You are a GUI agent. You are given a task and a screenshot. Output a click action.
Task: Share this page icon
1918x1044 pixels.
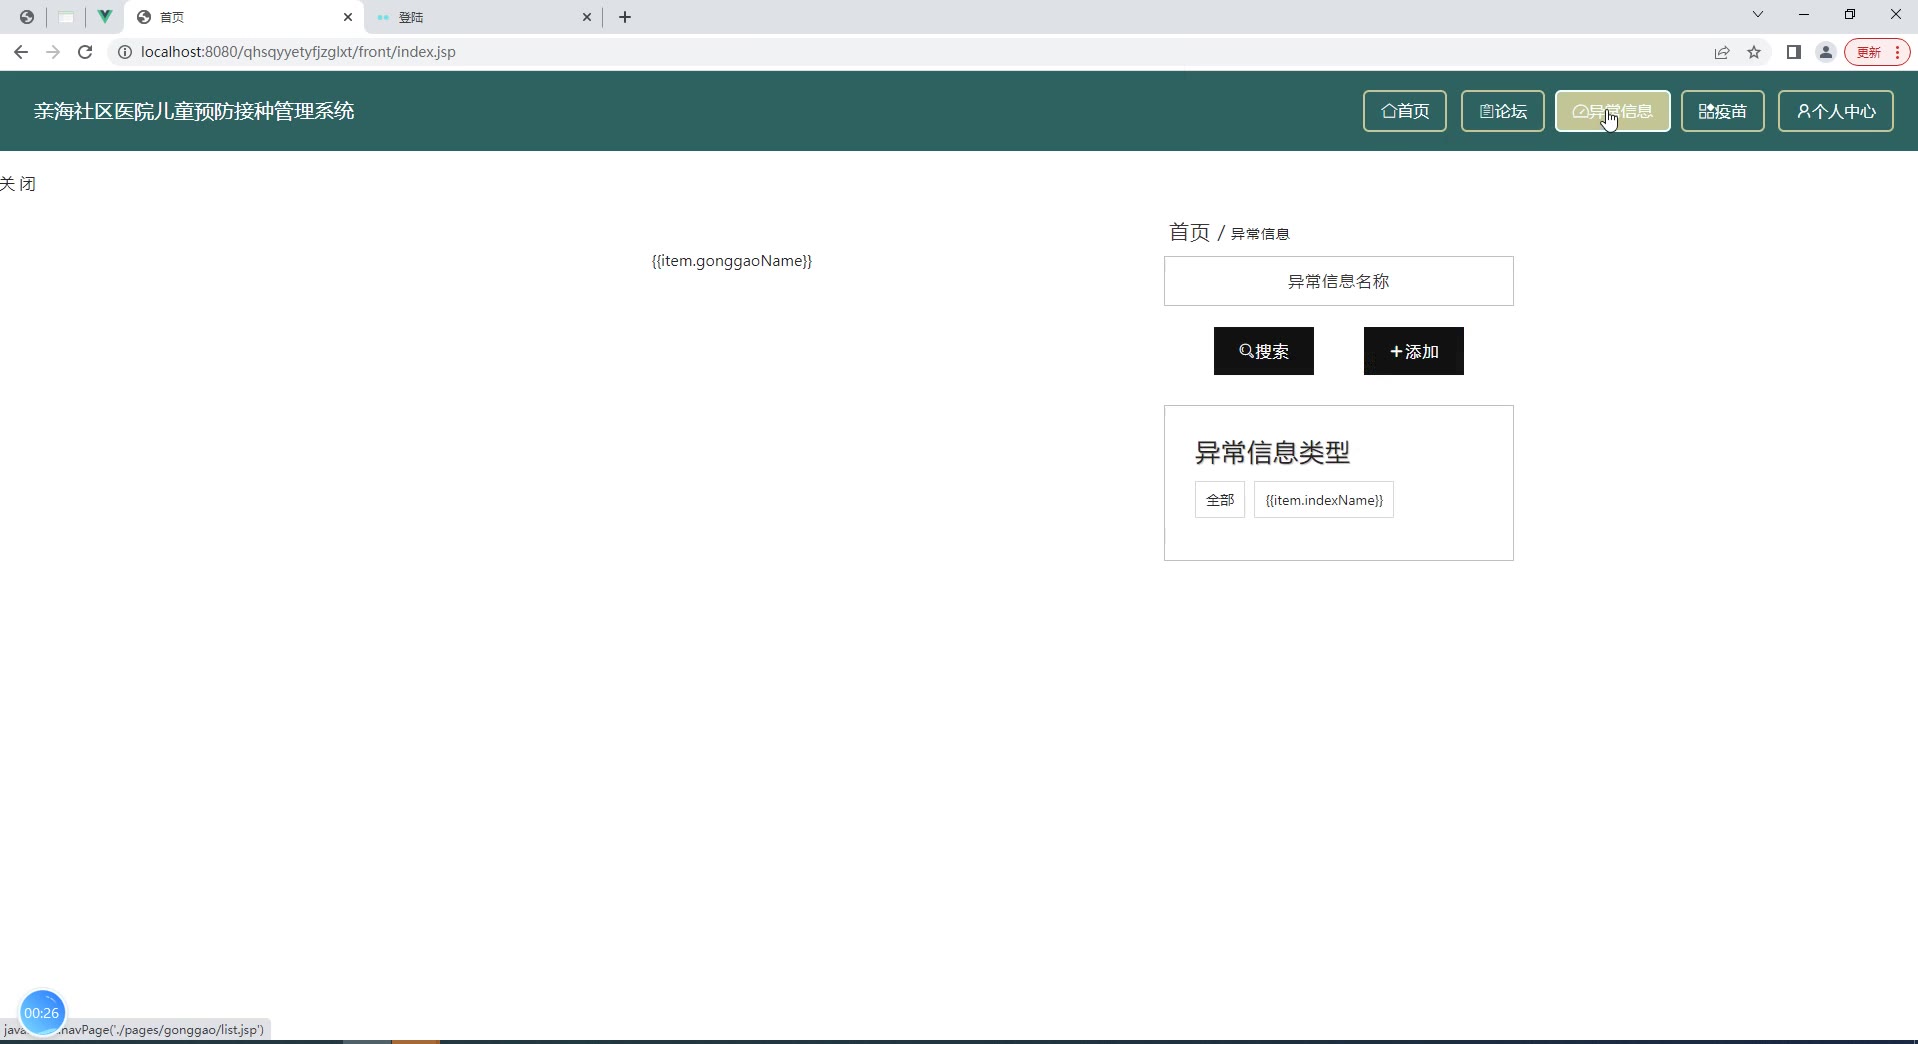point(1722,52)
